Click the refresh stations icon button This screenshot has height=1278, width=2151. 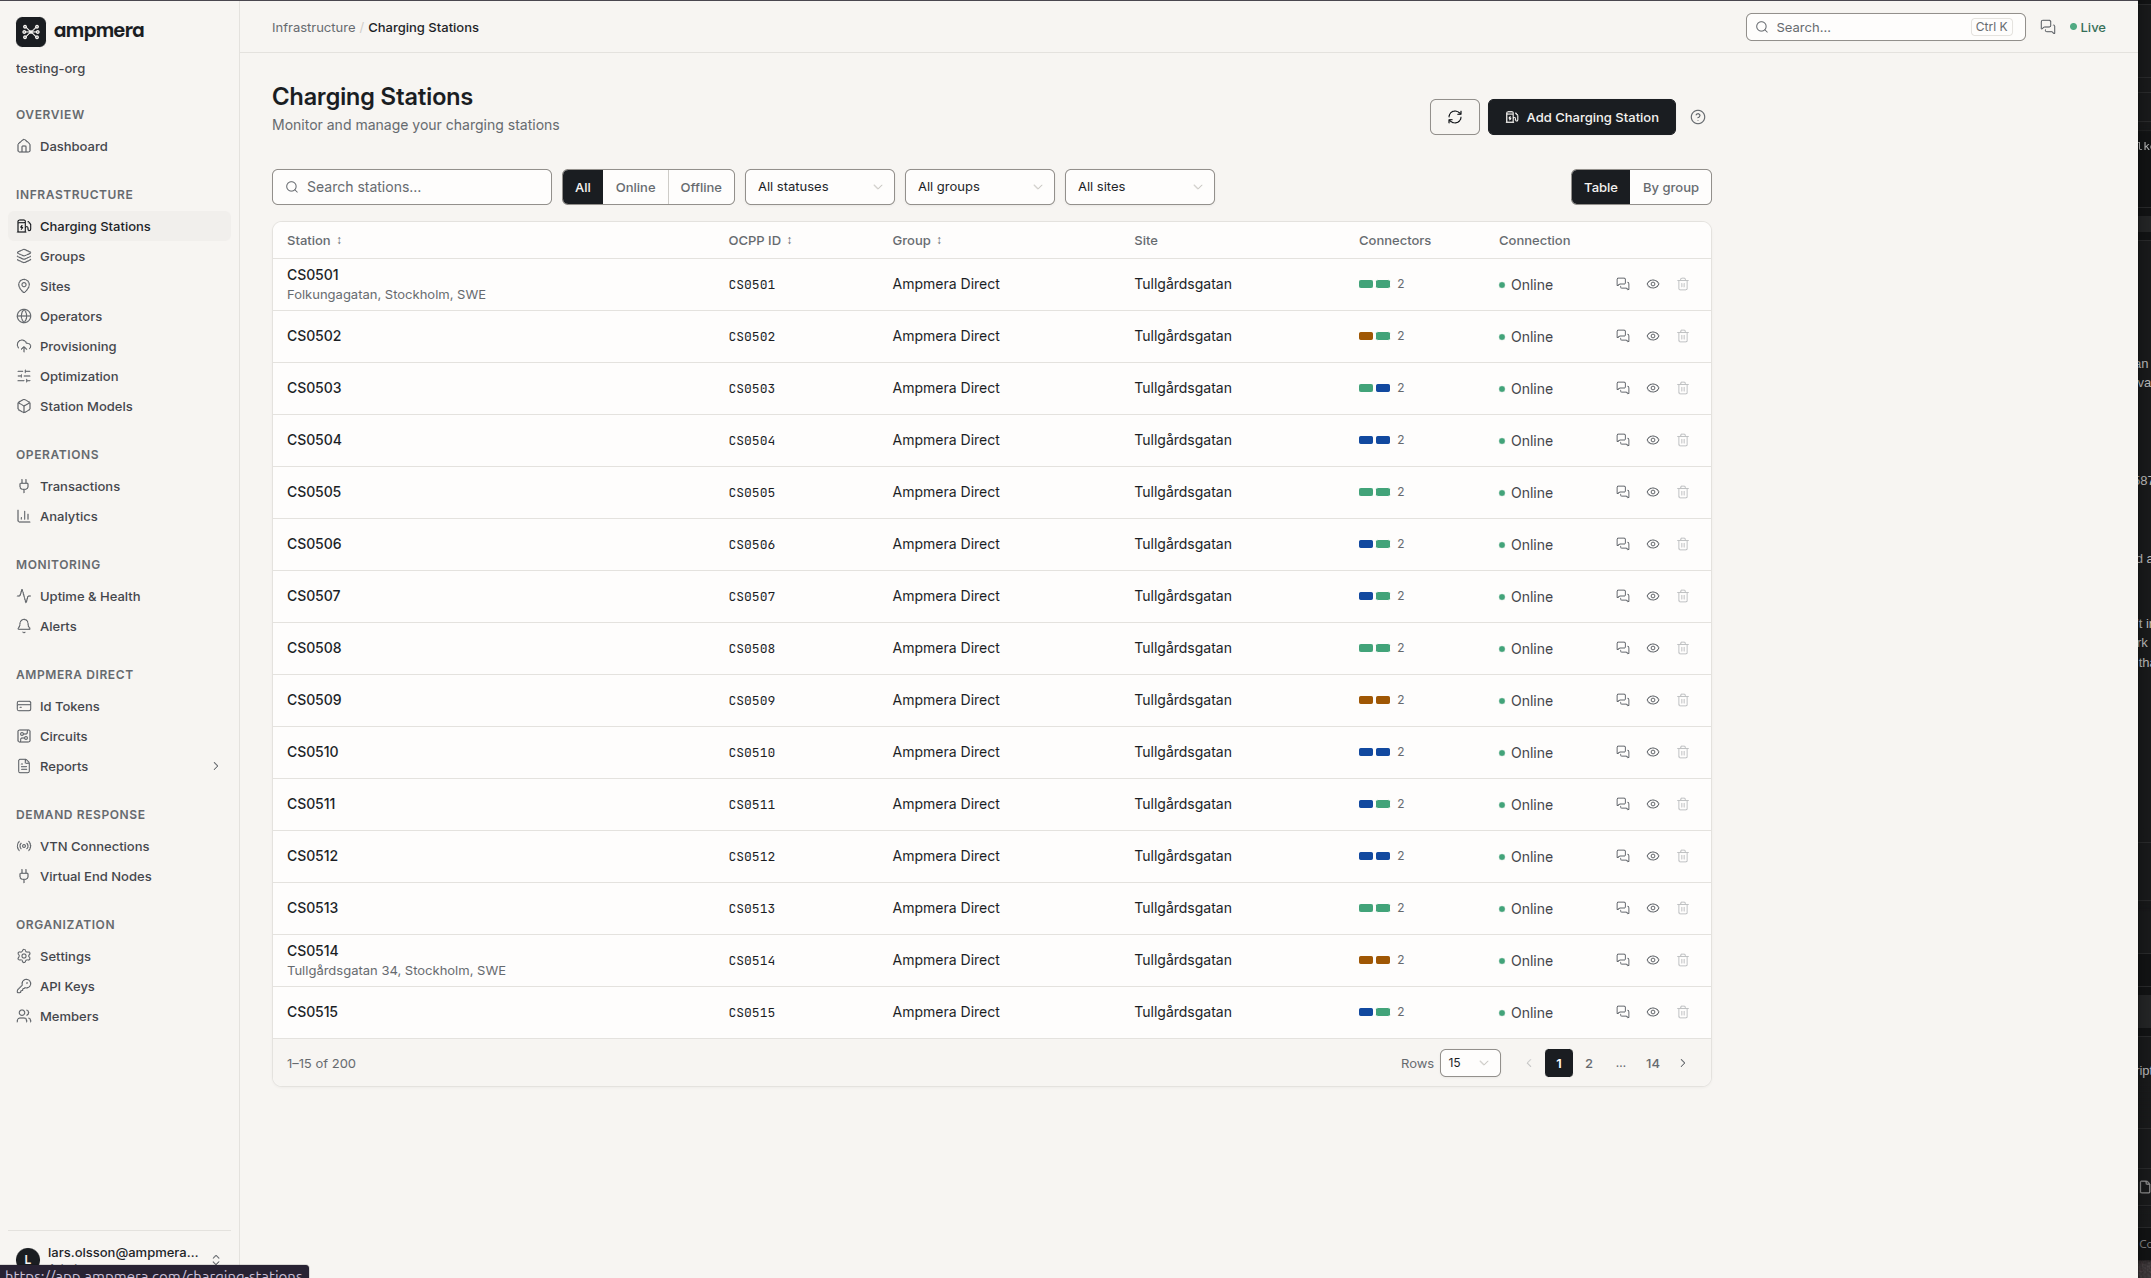pyautogui.click(x=1454, y=117)
